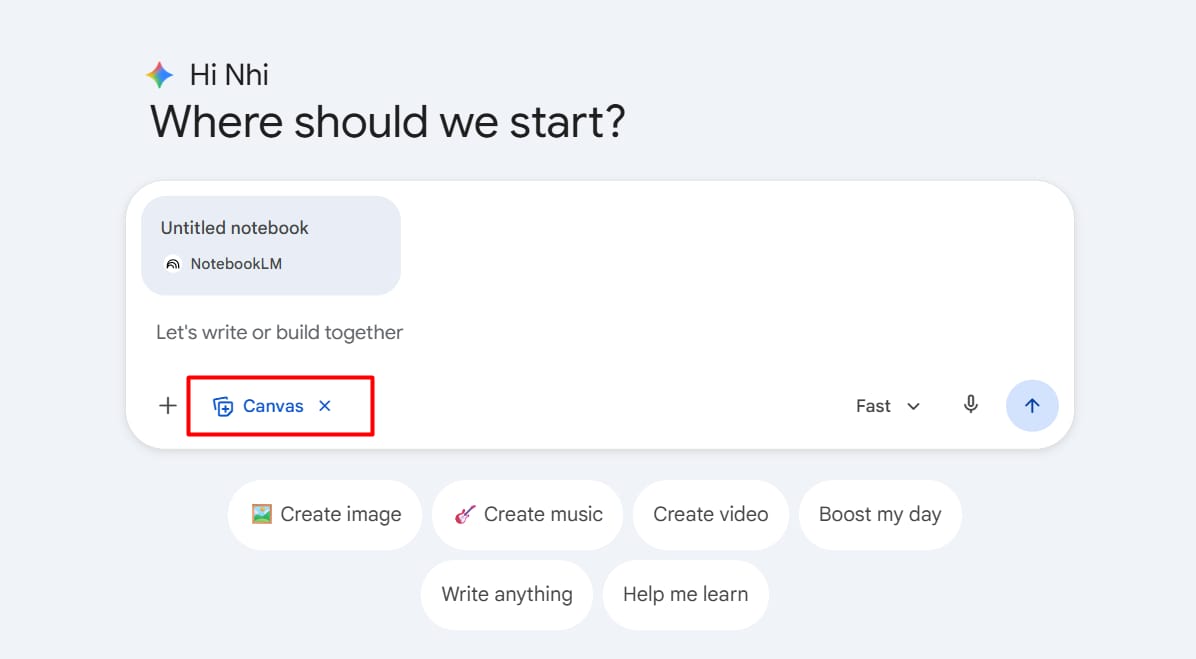Choose the Create video suggestion
Viewport: 1196px width, 659px height.
(x=710, y=514)
